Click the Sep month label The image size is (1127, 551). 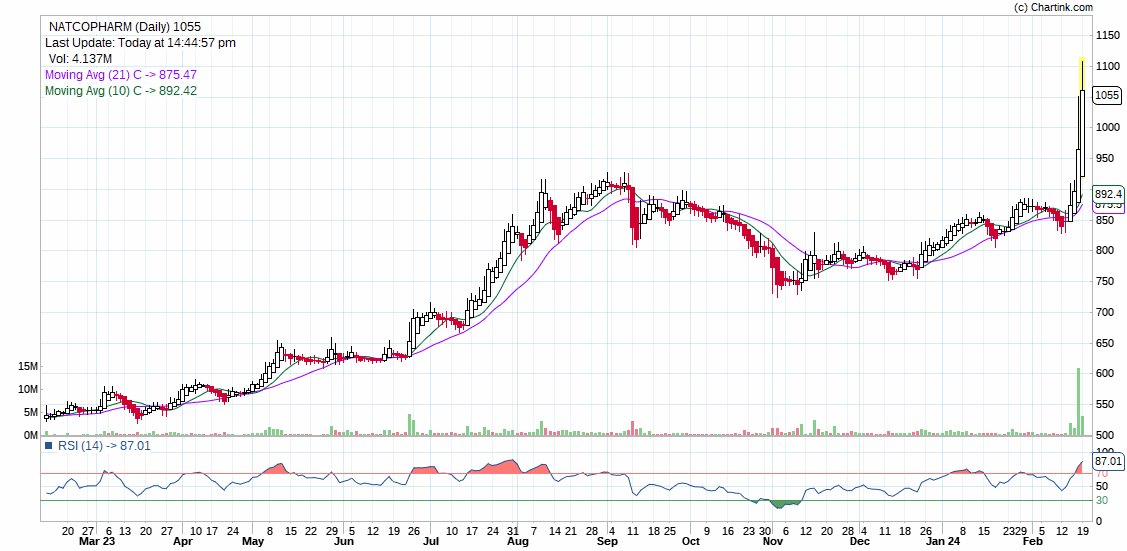coord(609,540)
